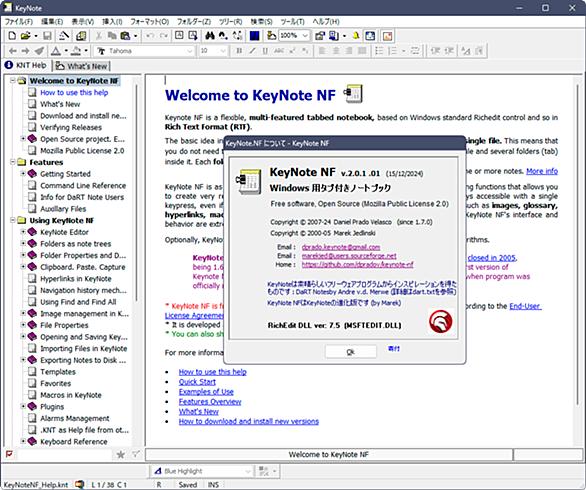Viewport: 586px width, 490px height.
Task: Click the image icon at toolbar end
Action: 388,36
